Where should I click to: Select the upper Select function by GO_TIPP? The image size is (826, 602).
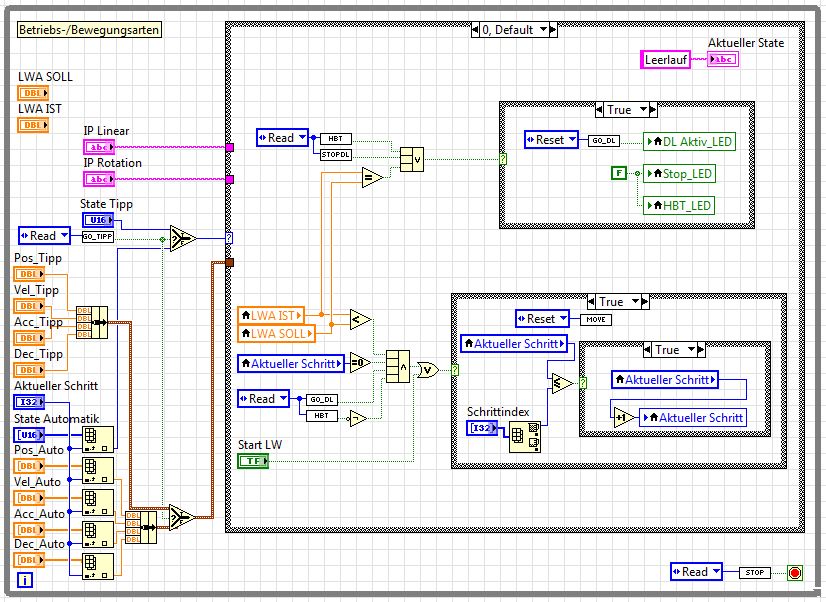point(182,239)
